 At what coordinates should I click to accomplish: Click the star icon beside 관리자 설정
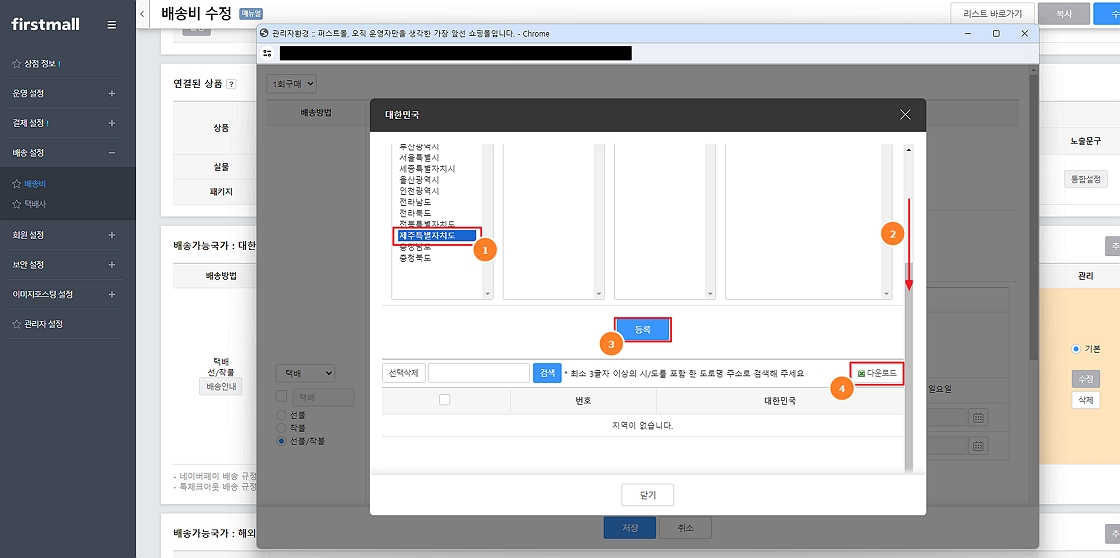pyautogui.click(x=16, y=324)
